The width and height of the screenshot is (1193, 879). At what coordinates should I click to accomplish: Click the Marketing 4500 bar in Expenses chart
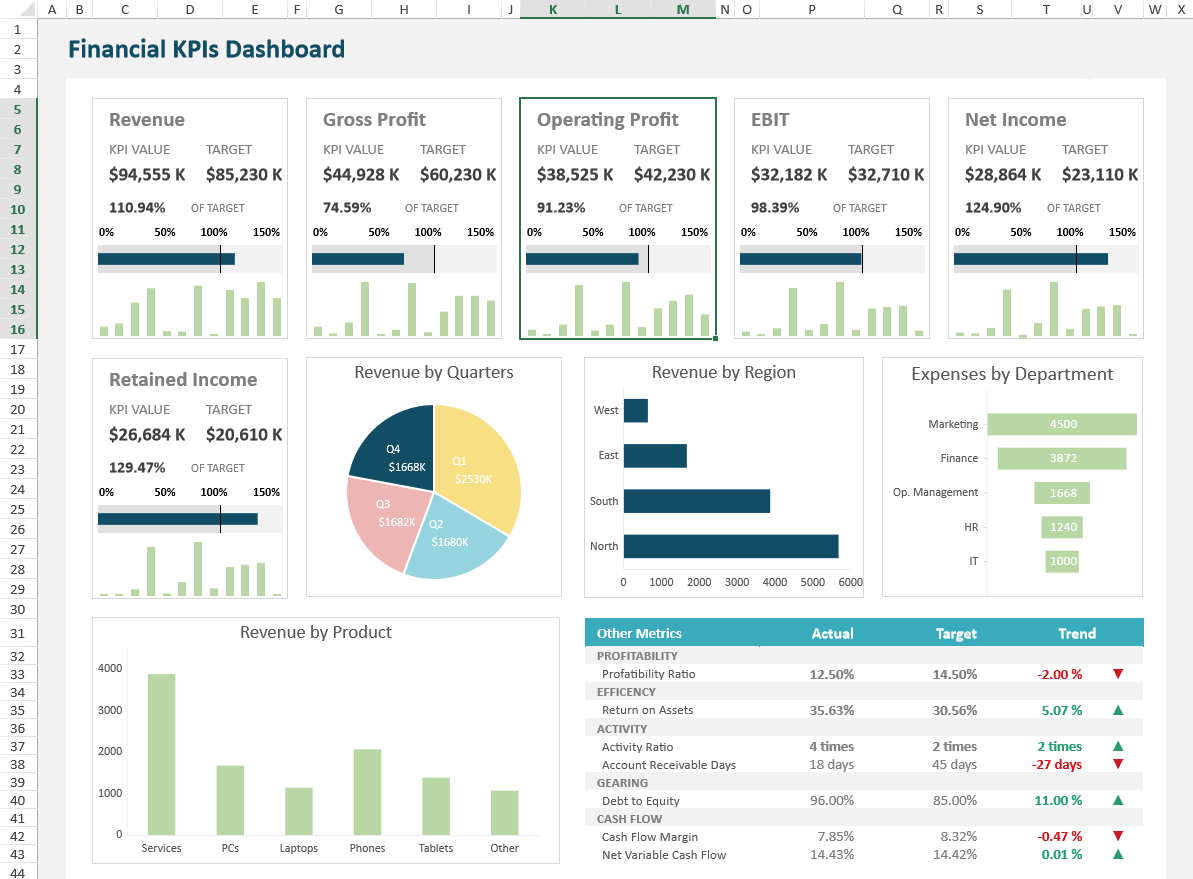[1062, 424]
